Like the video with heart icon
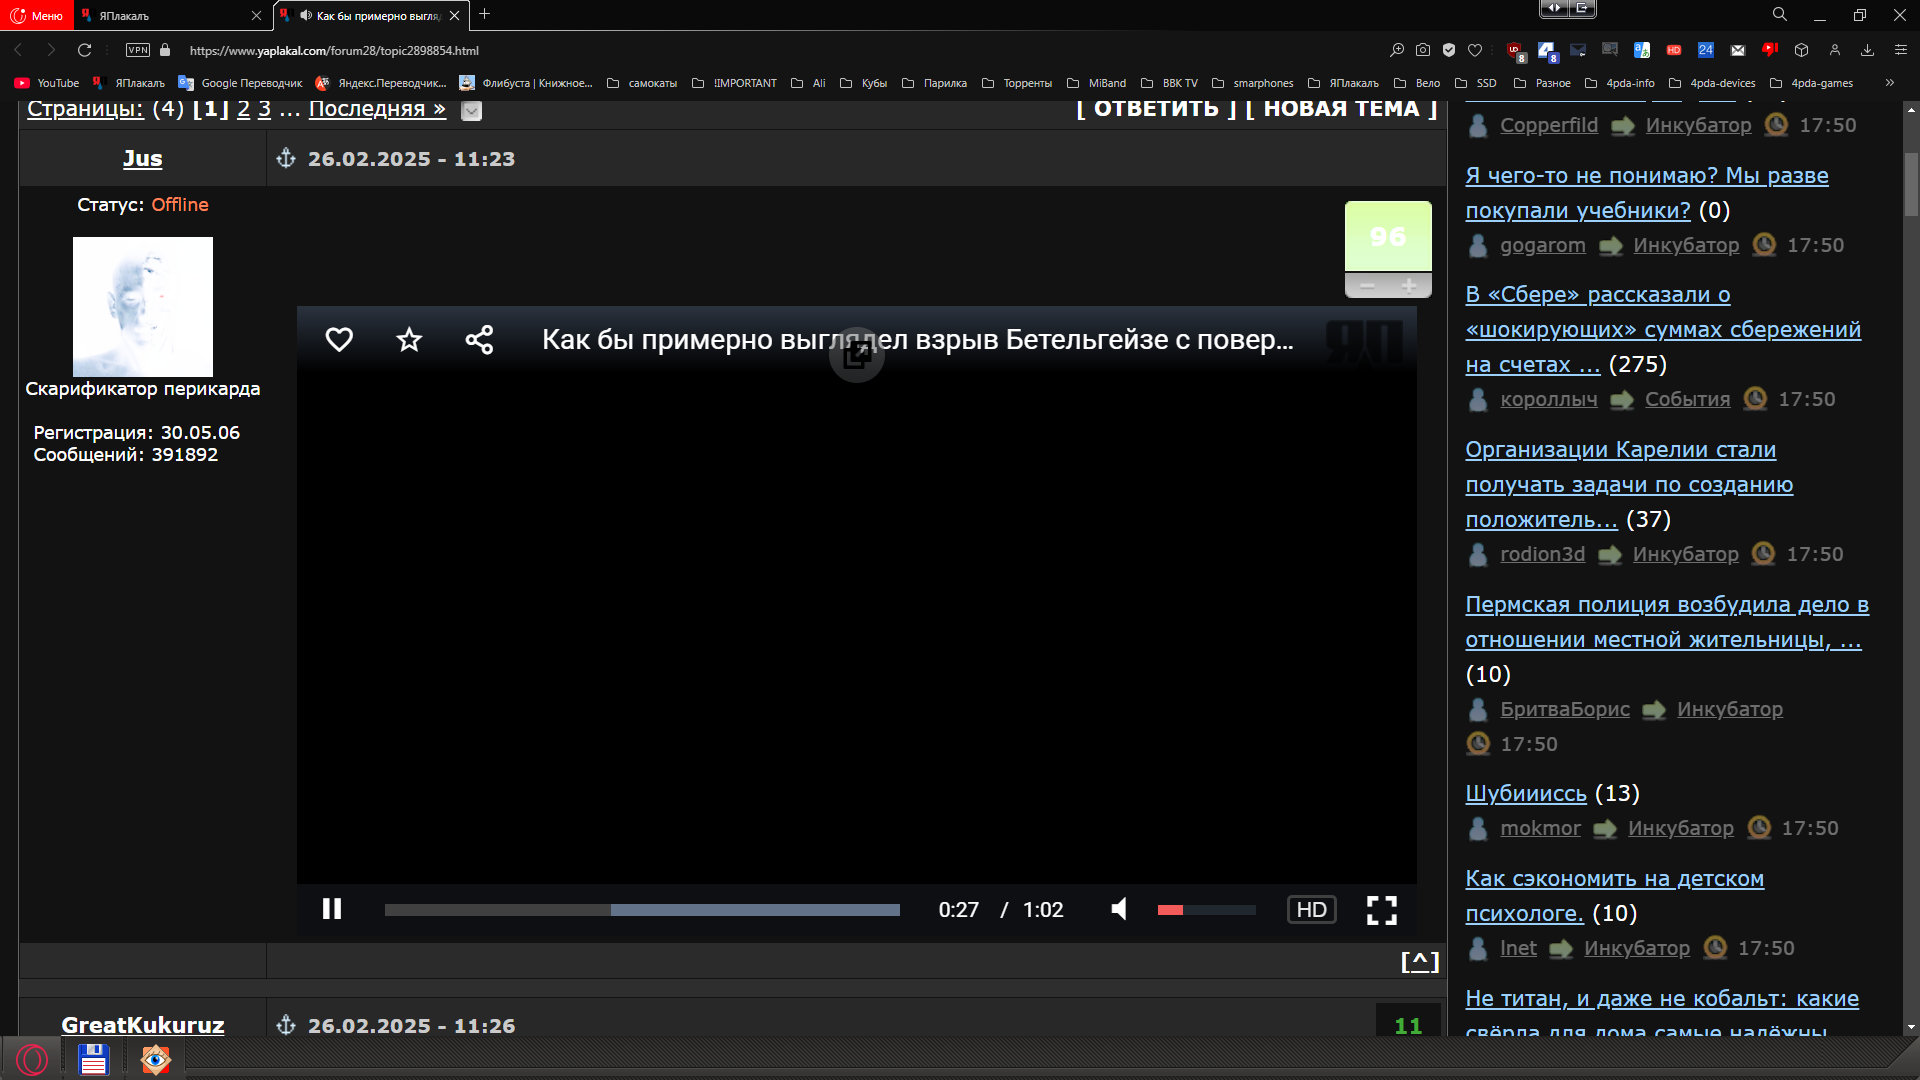The width and height of the screenshot is (1920, 1080). (339, 340)
